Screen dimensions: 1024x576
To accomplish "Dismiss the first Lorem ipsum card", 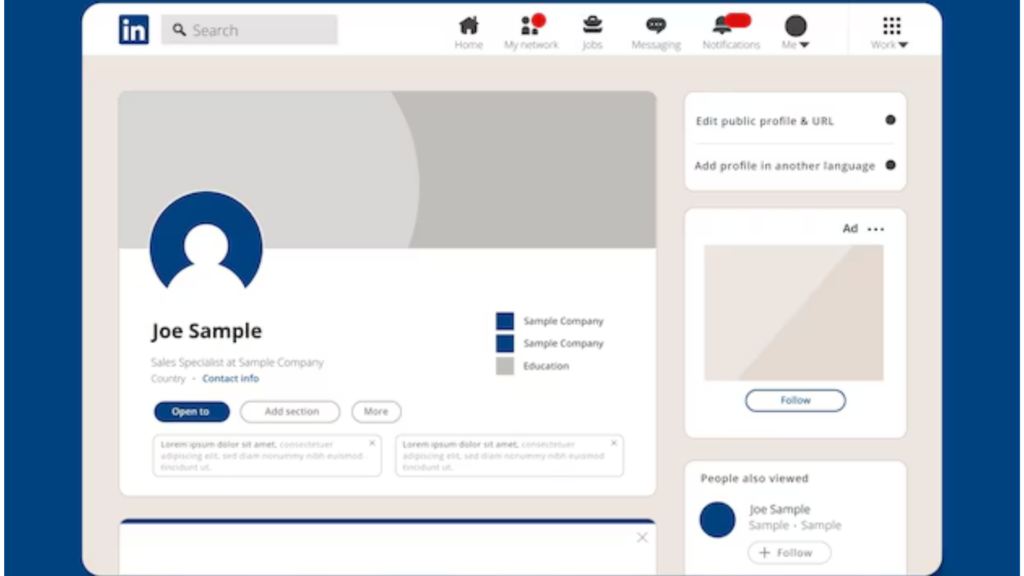I will pos(372,443).
